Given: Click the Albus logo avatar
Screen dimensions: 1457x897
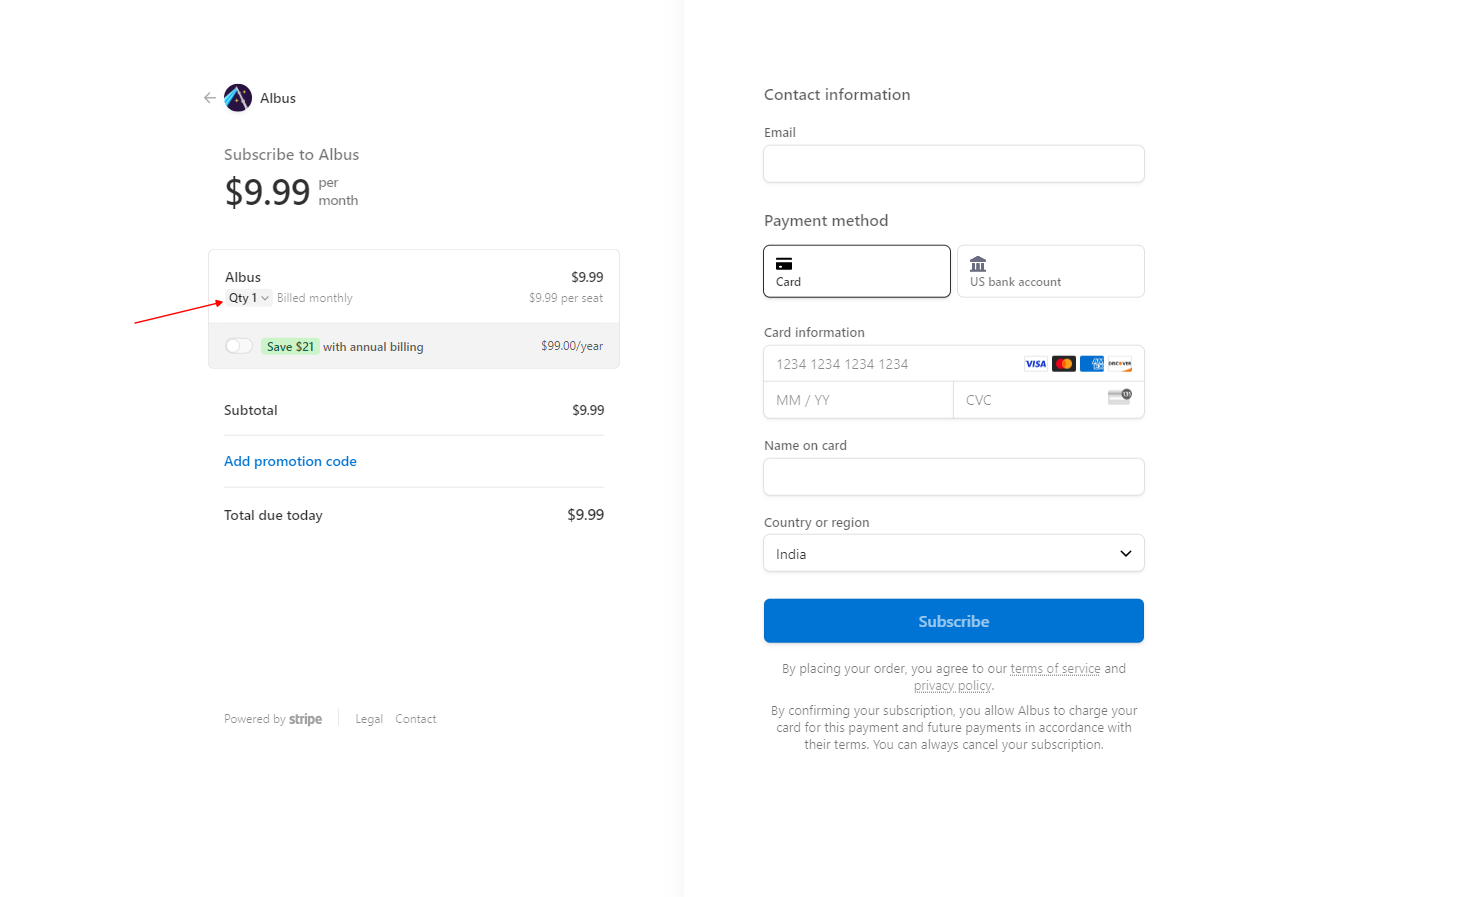Looking at the screenshot, I should [238, 98].
